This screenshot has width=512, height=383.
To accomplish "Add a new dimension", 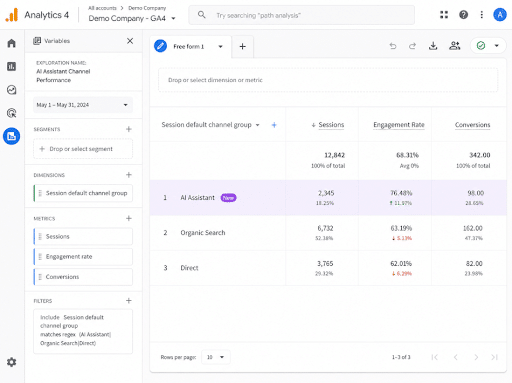I will click(129, 175).
